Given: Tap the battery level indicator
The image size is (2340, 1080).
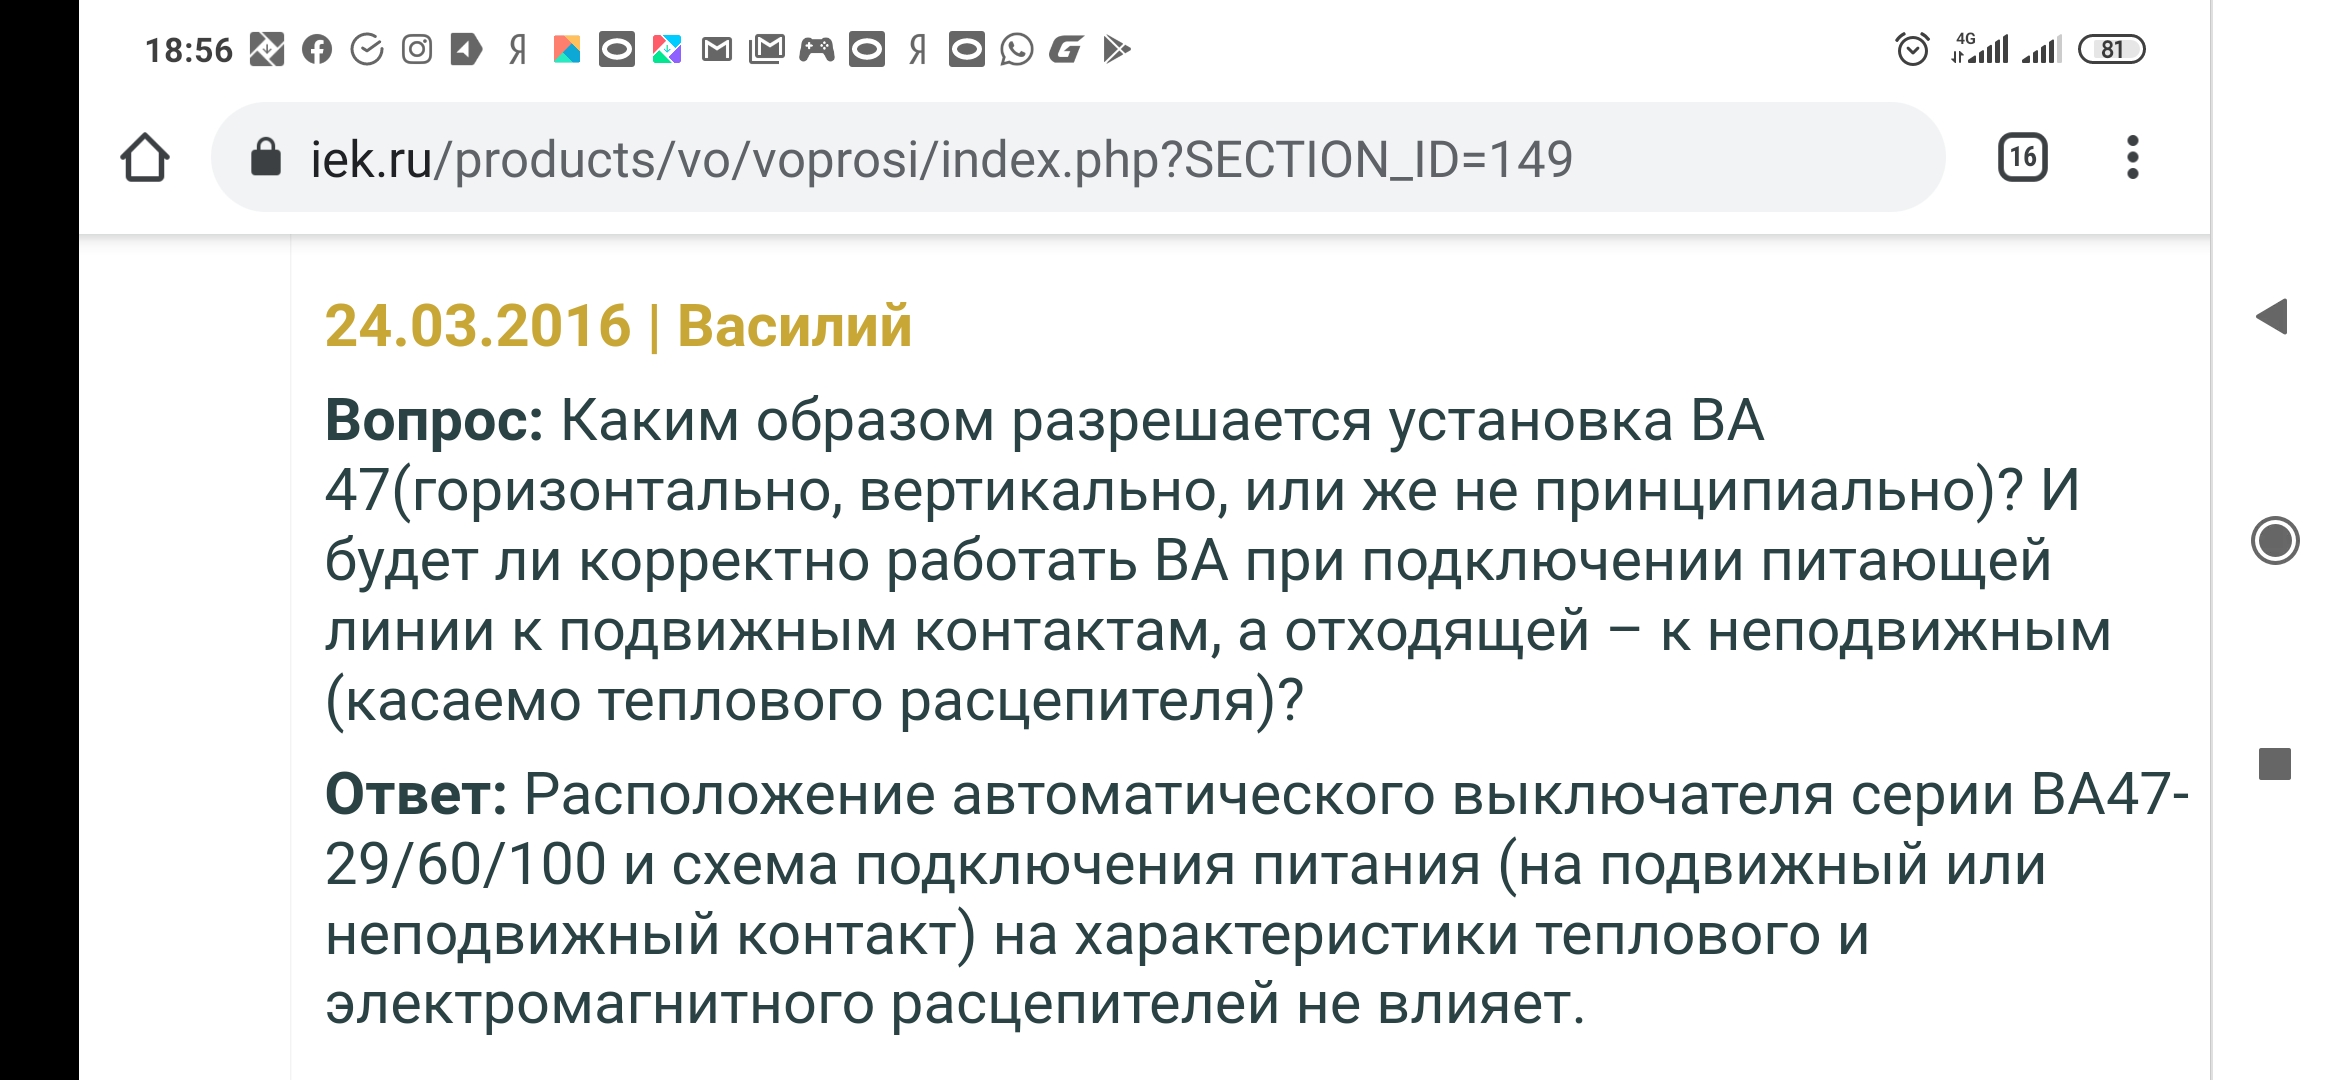Looking at the screenshot, I should [x=2111, y=49].
